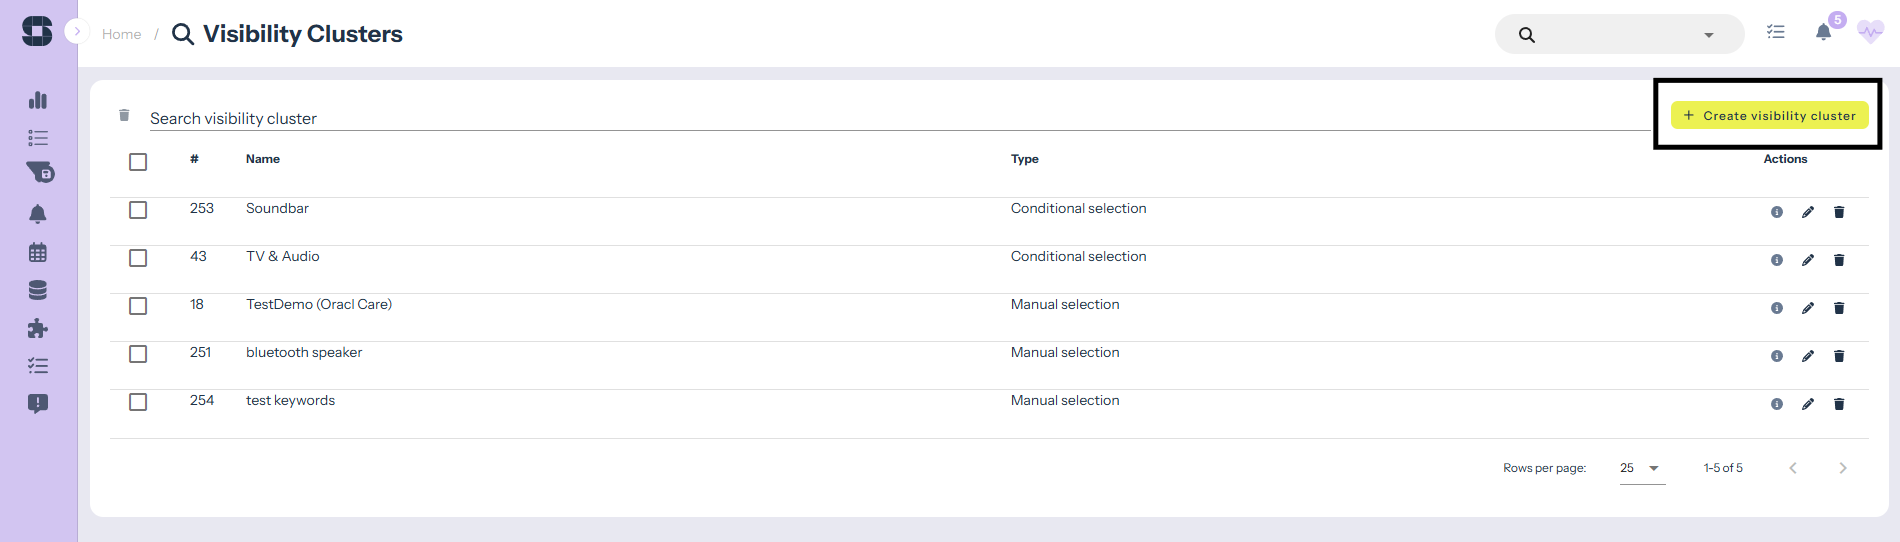Image resolution: width=1900 pixels, height=542 pixels.
Task: Sort the table by Name column header
Action: click(263, 159)
